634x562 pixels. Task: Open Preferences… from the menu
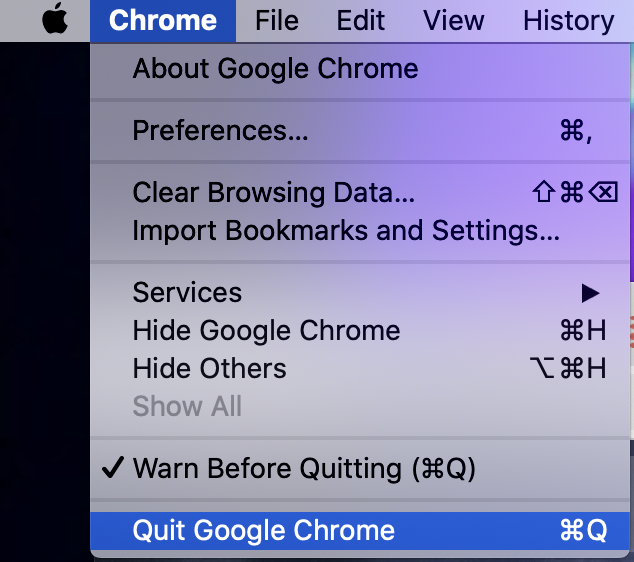[360, 131]
